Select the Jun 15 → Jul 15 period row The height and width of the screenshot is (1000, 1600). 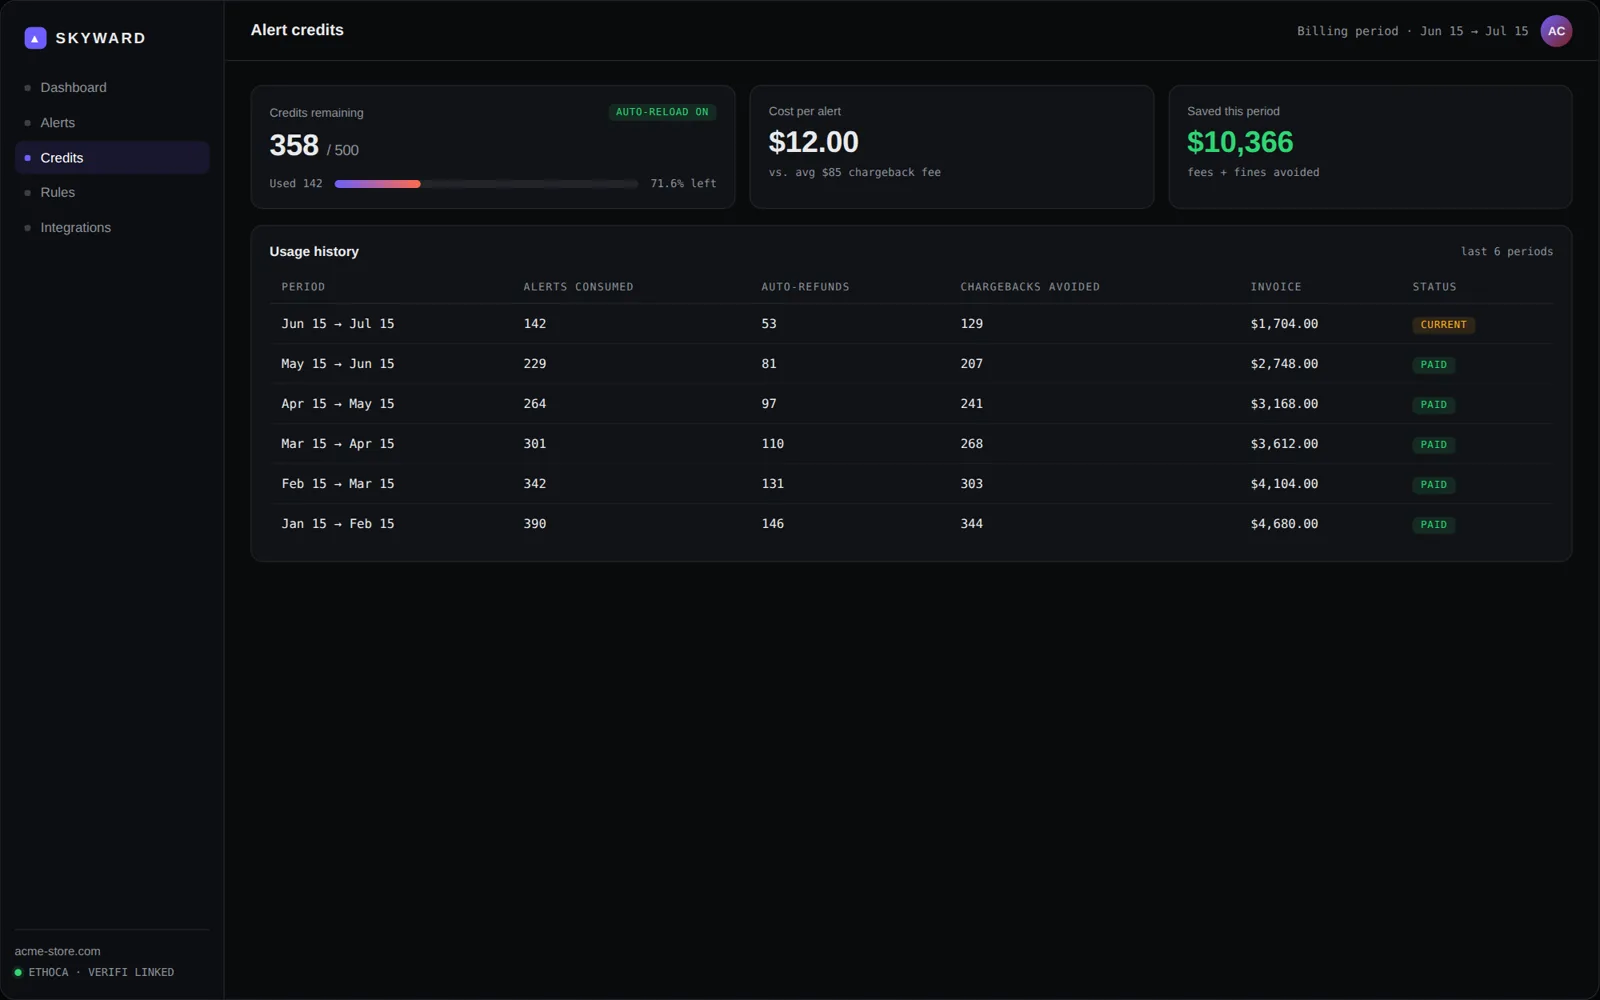click(911, 324)
